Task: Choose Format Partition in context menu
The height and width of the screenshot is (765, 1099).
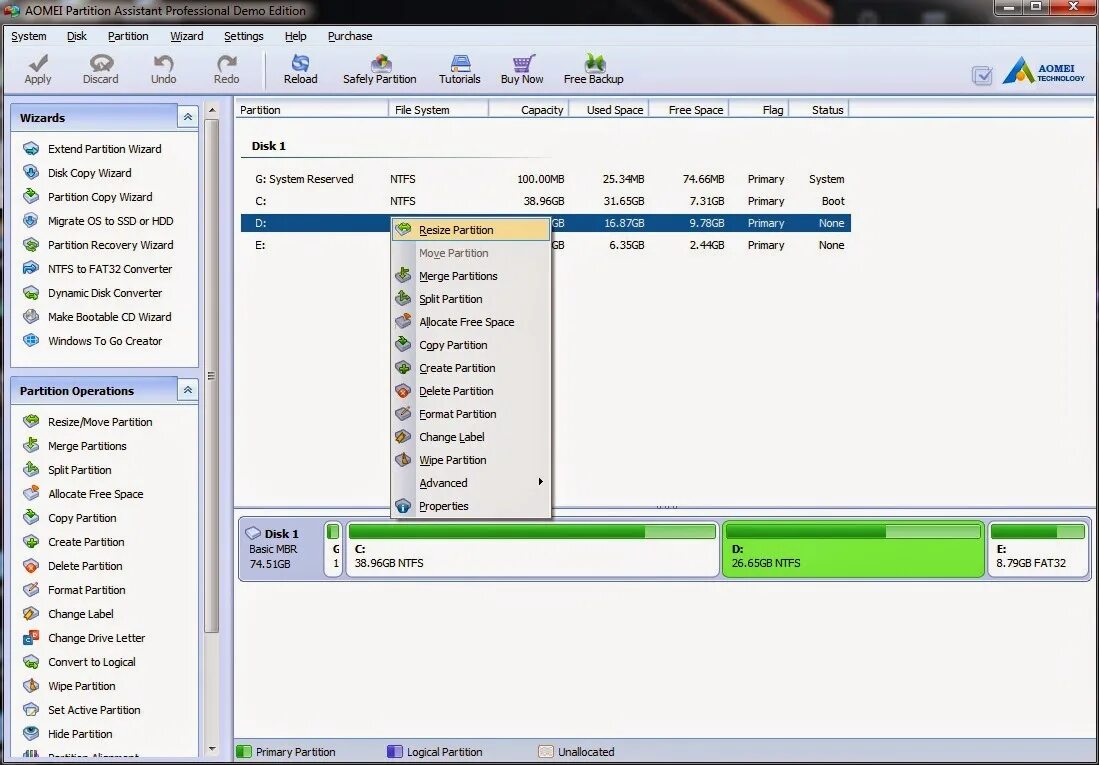Action: (470, 414)
